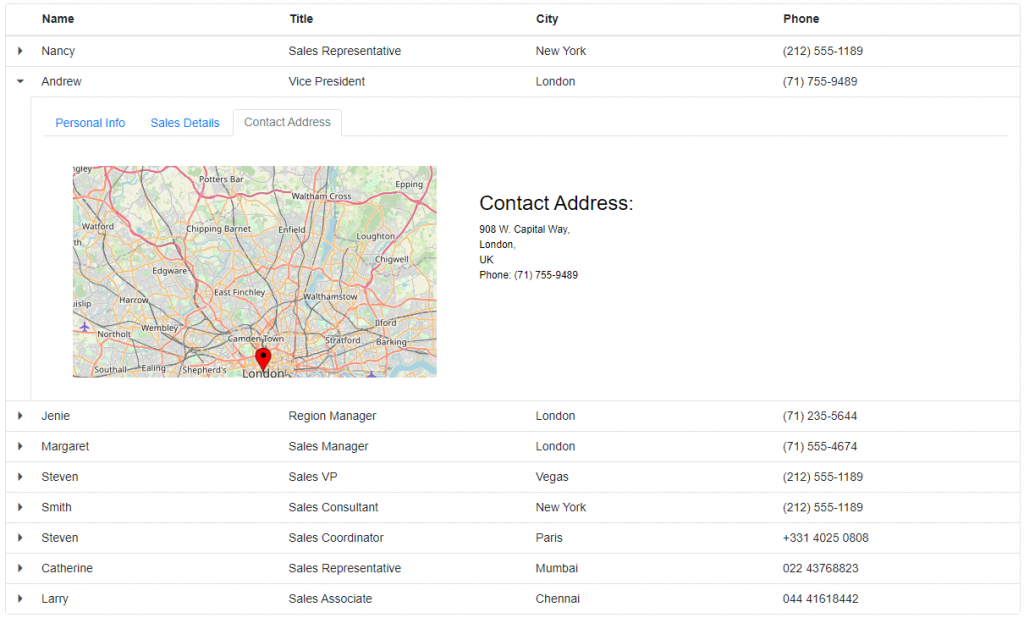
Task: Expand Smith's row details
Action: [x=20, y=507]
